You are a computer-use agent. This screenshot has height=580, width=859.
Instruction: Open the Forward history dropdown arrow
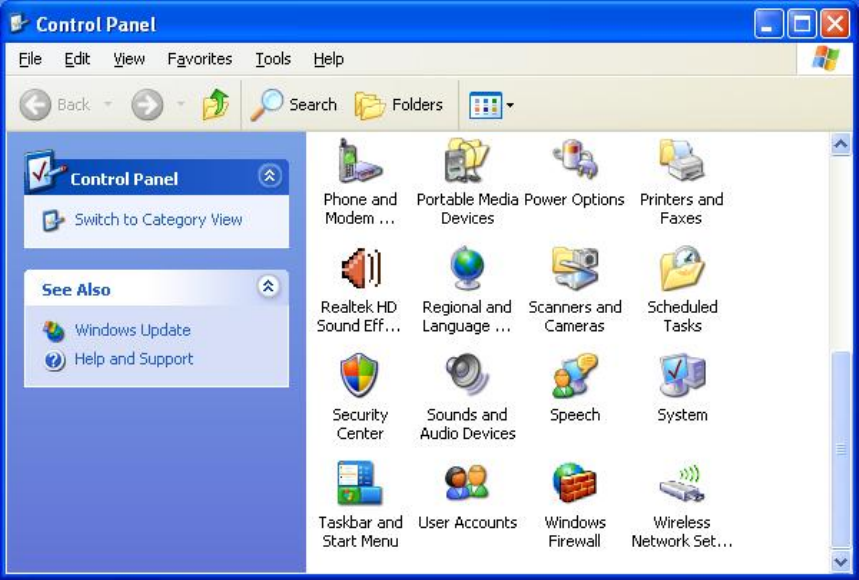point(180,104)
